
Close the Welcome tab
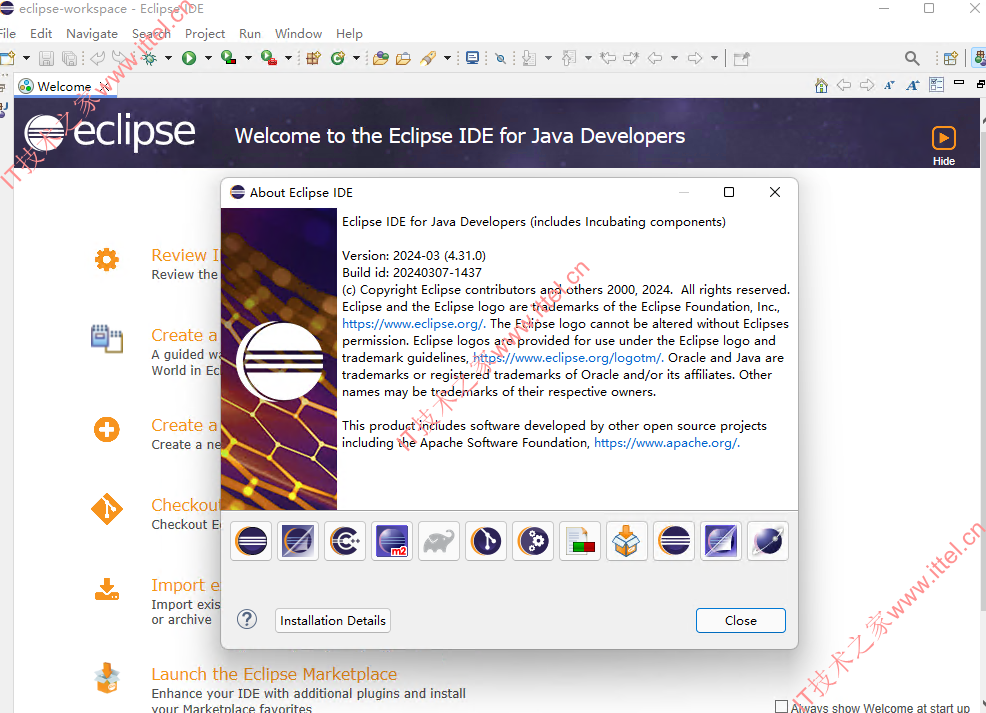coord(105,86)
